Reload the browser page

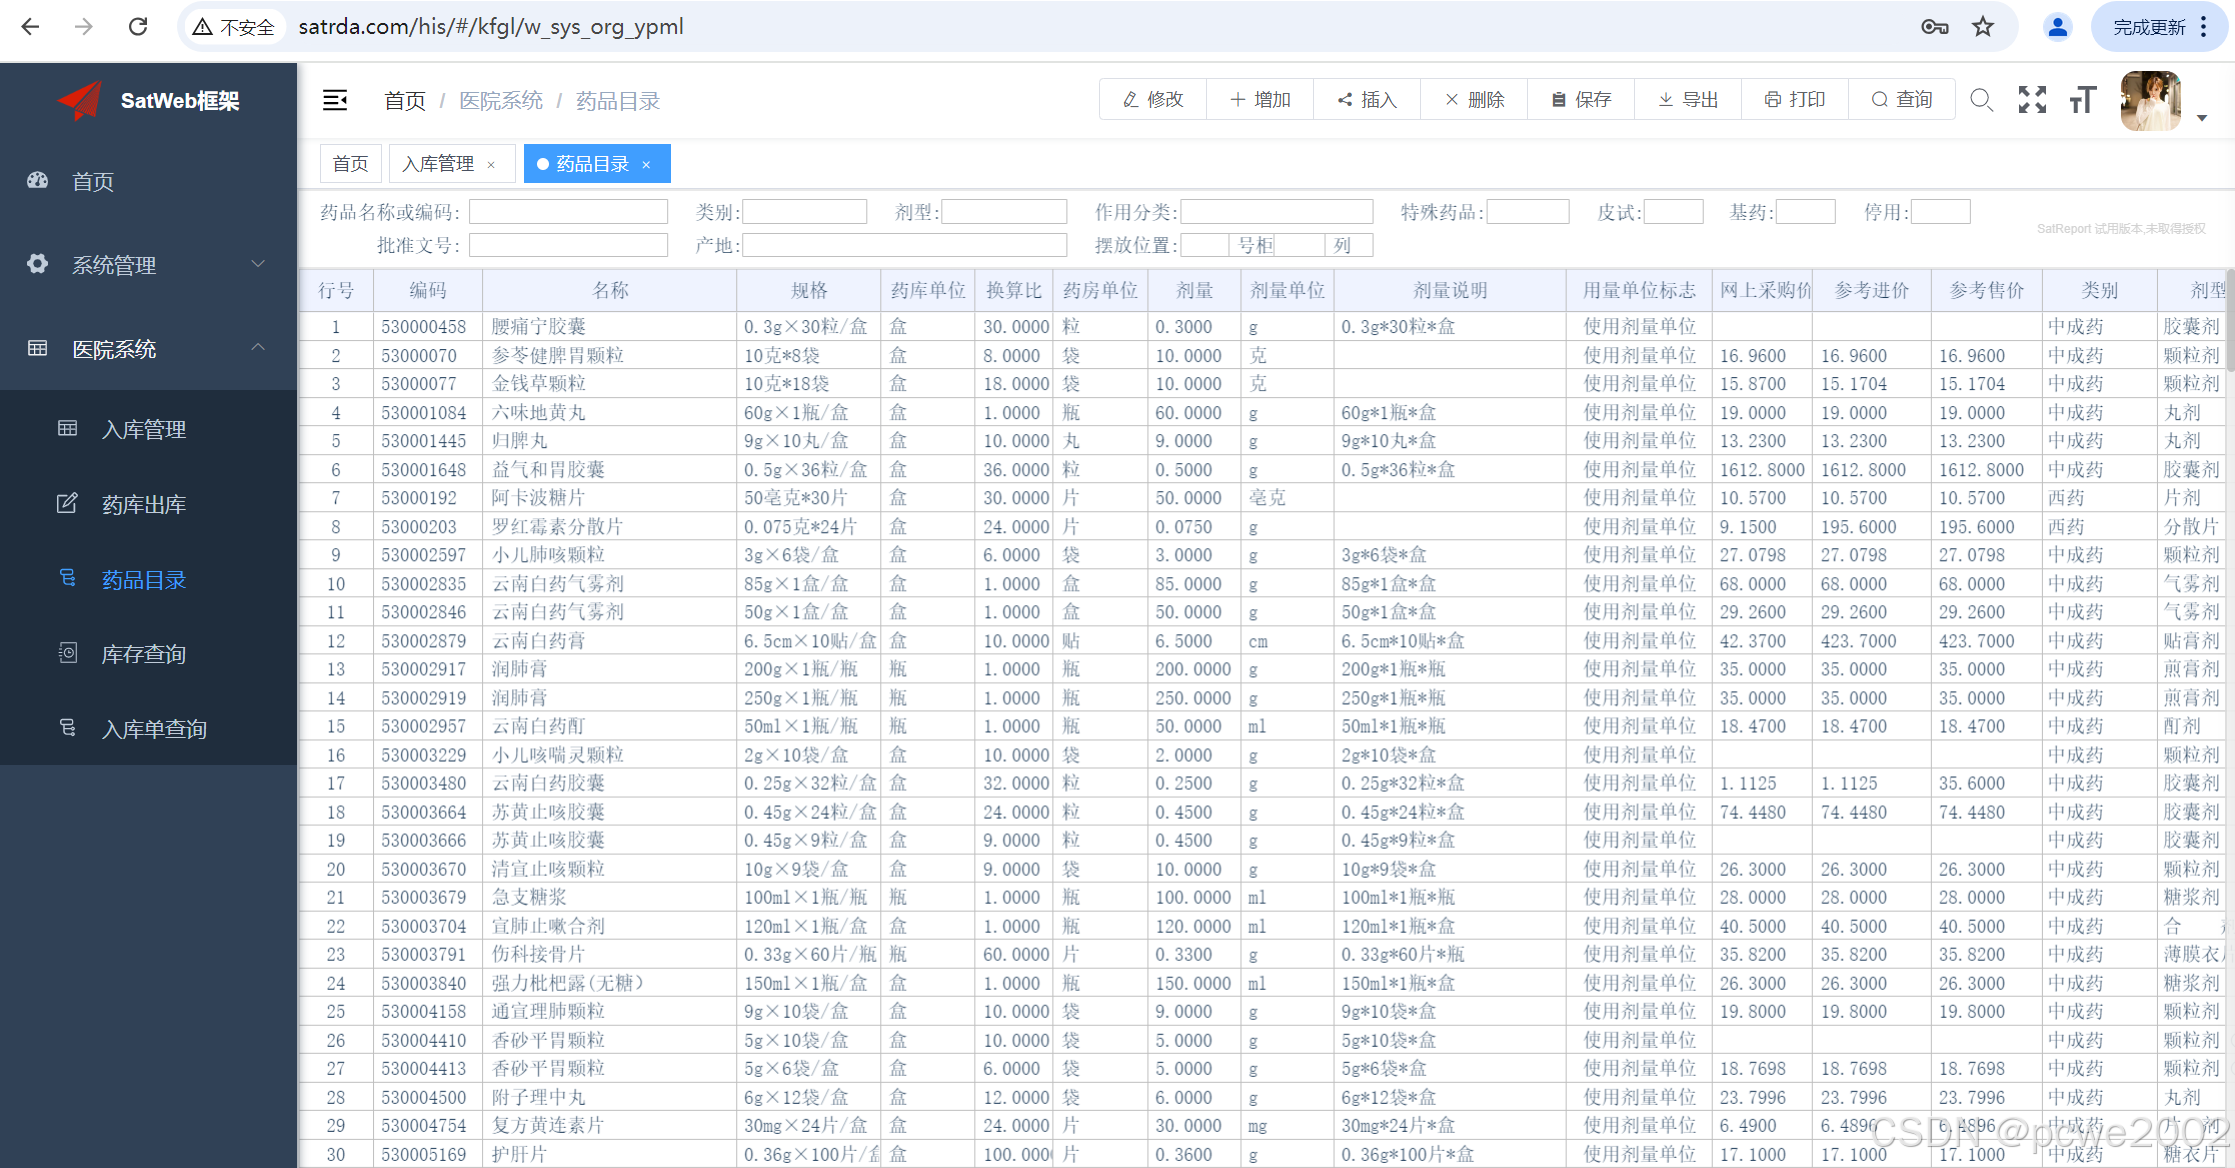[x=138, y=27]
